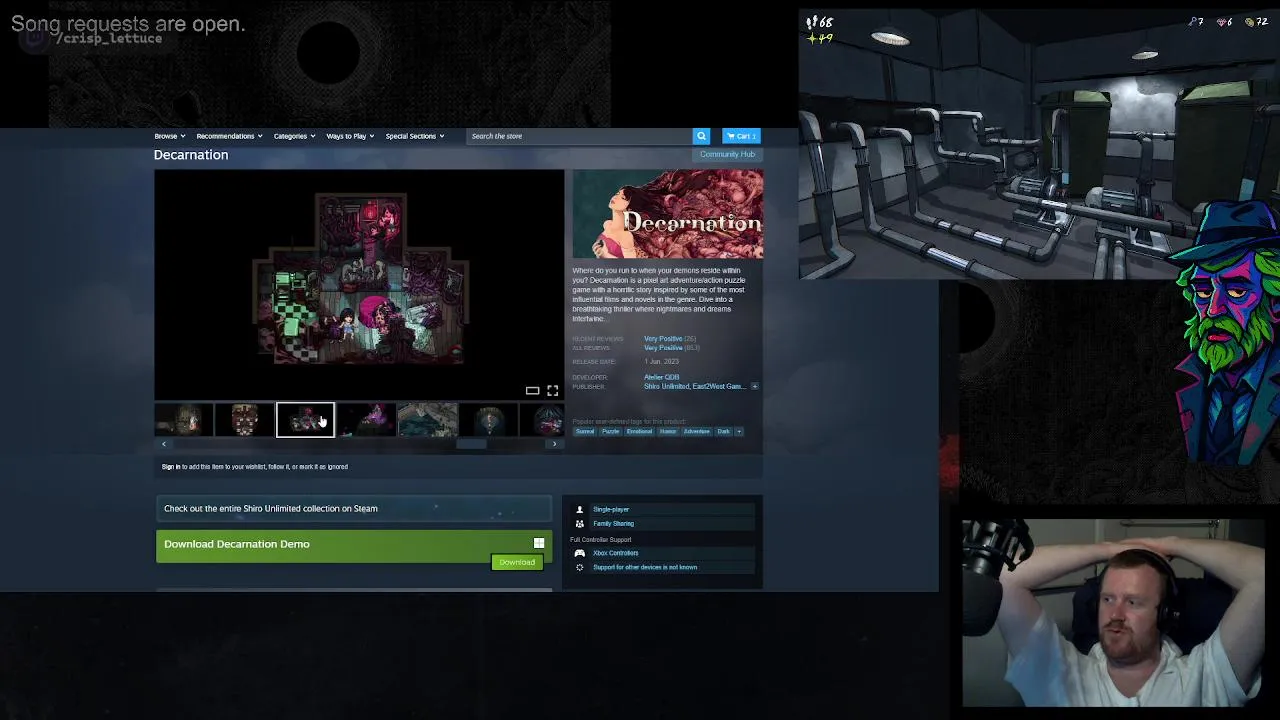Open the Ways to Play dropdown

pos(350,136)
